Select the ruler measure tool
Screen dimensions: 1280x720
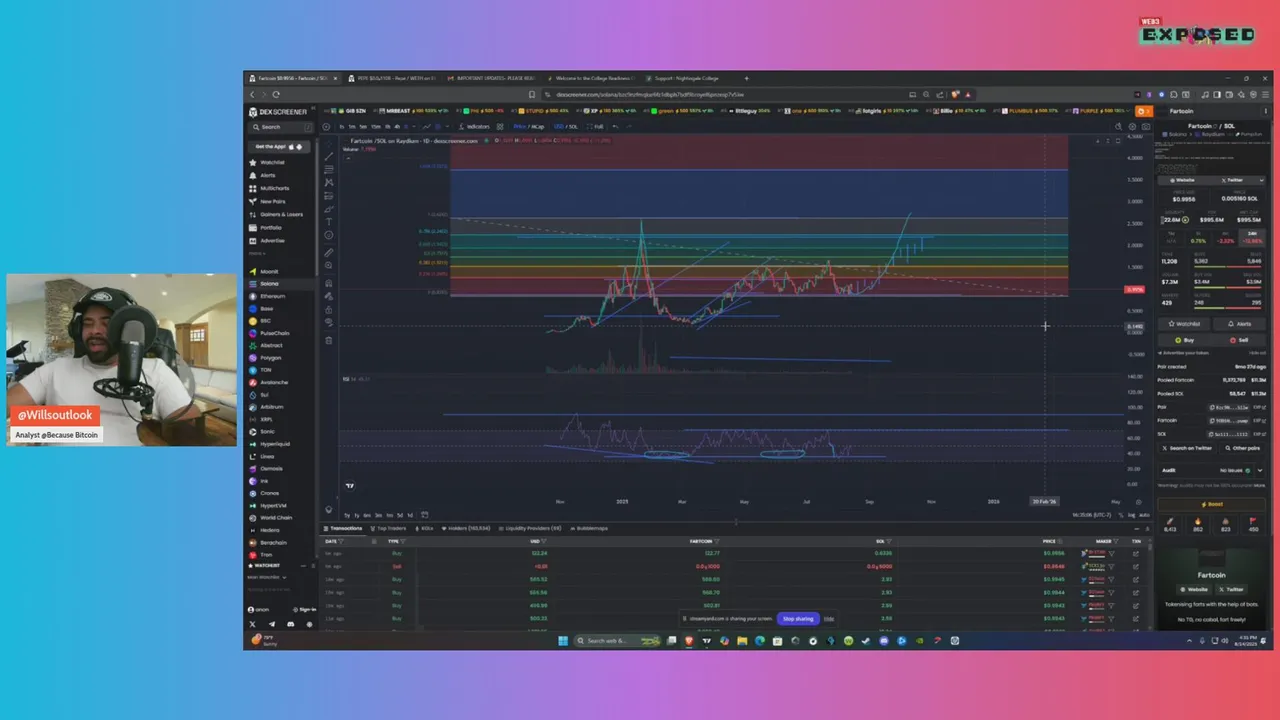tap(329, 252)
